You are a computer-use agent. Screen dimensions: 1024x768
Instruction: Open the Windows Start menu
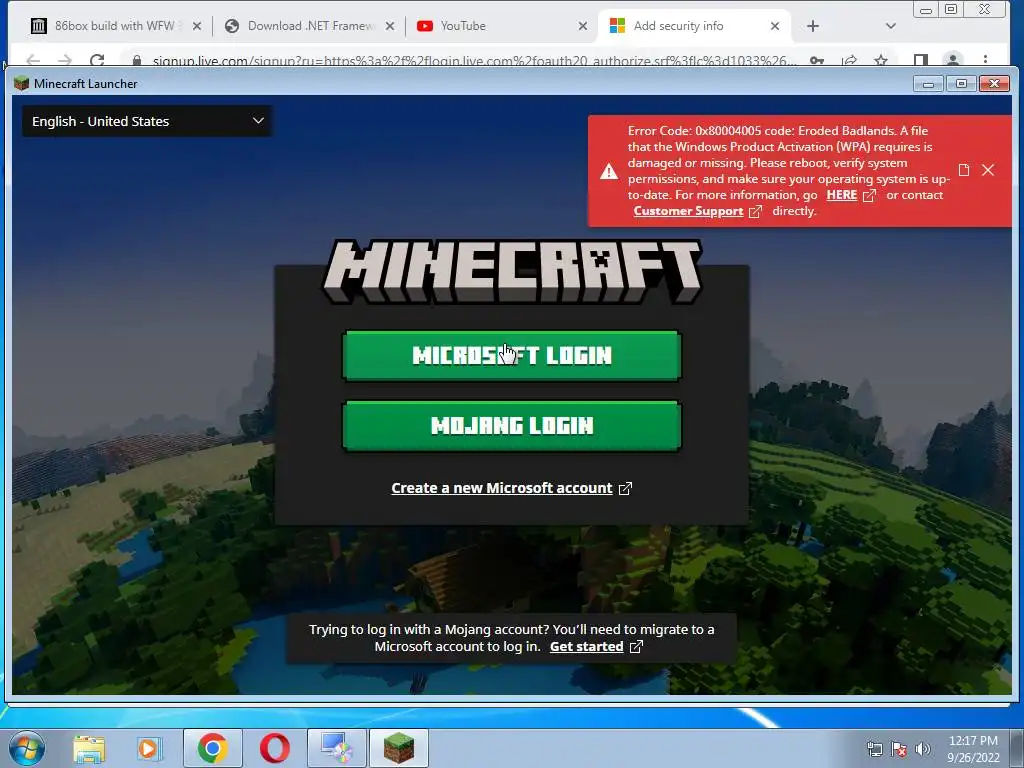(x=27, y=748)
